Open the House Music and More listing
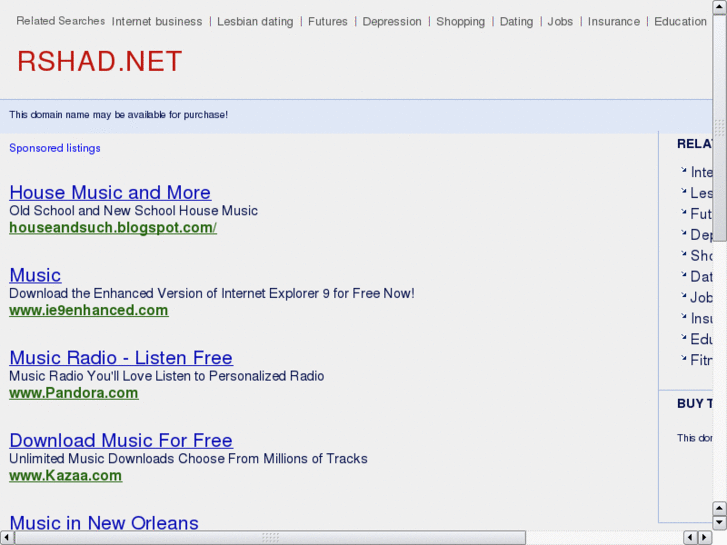 [x=110, y=192]
